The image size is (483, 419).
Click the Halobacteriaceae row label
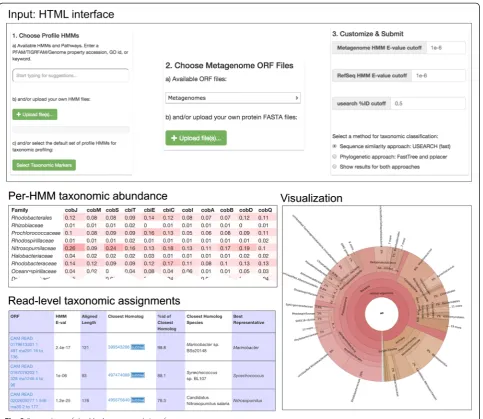click(x=32, y=256)
